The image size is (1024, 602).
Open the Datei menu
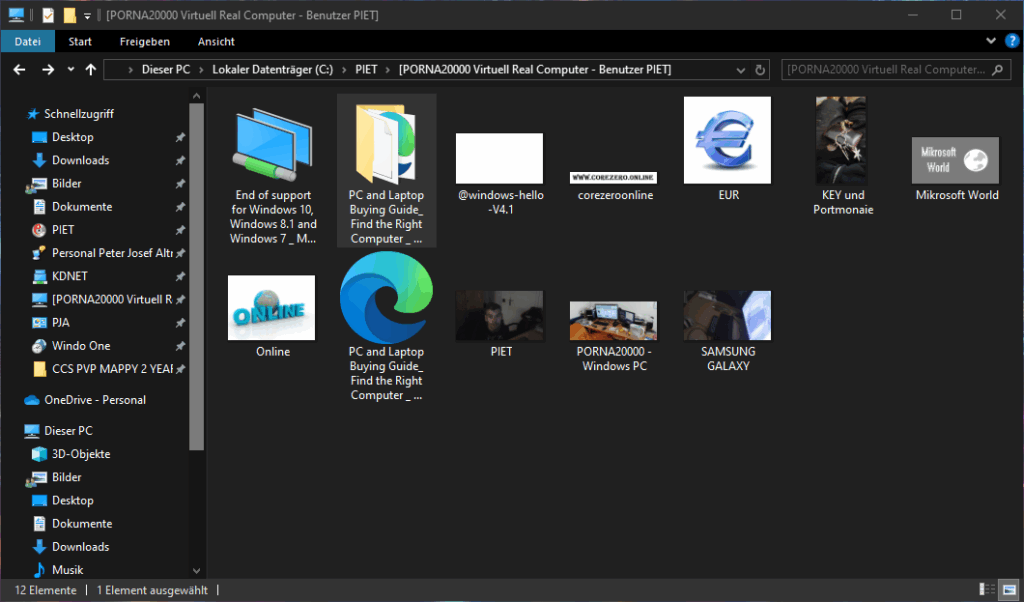click(28, 41)
